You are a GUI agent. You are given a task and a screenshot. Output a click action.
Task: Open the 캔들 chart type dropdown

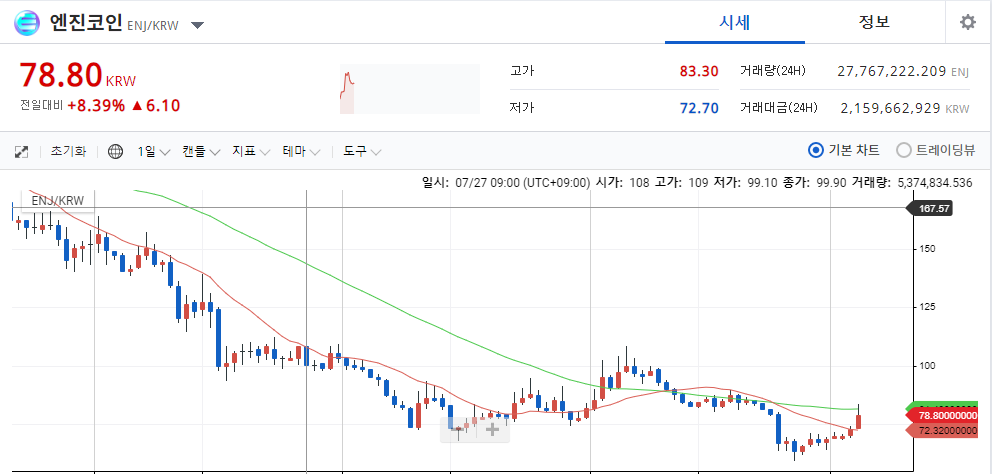[201, 152]
